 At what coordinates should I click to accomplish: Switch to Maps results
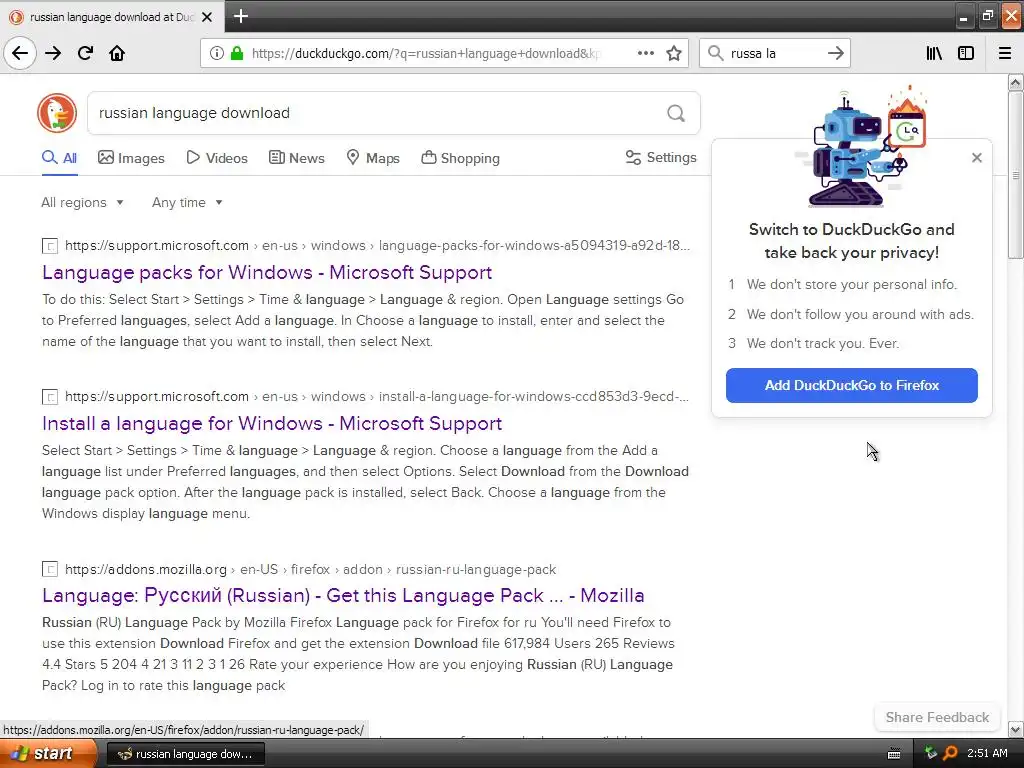coord(372,158)
